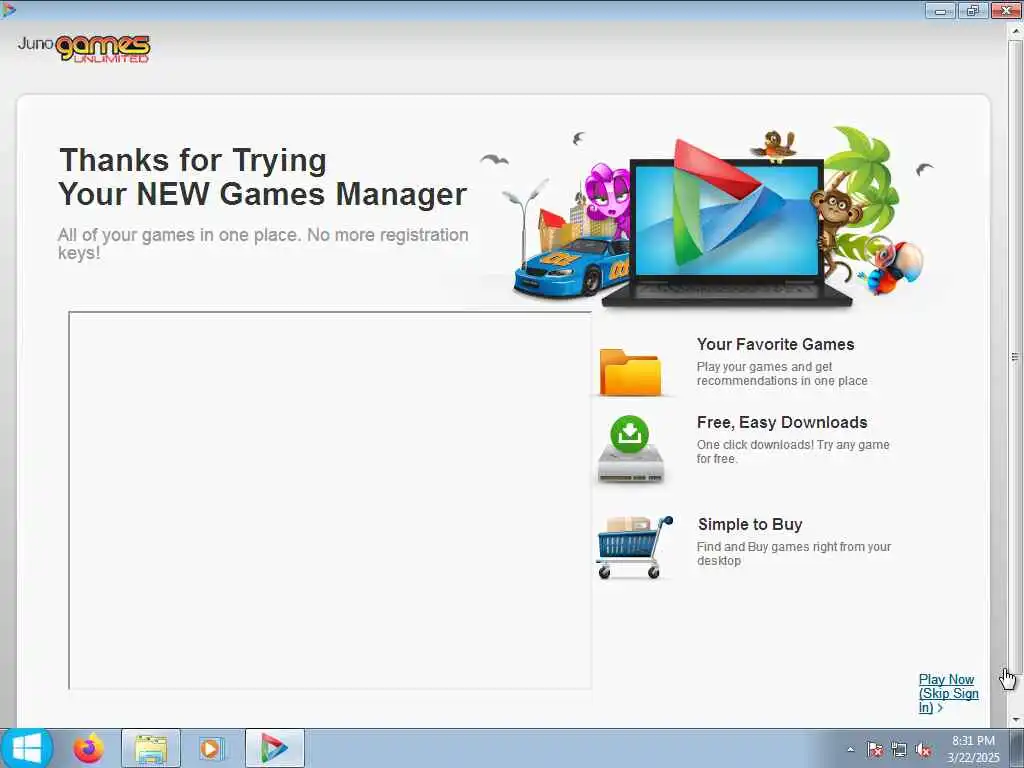This screenshot has width=1024, height=768.
Task: Click 'Play your games and get recommendations' text
Action: coord(782,374)
